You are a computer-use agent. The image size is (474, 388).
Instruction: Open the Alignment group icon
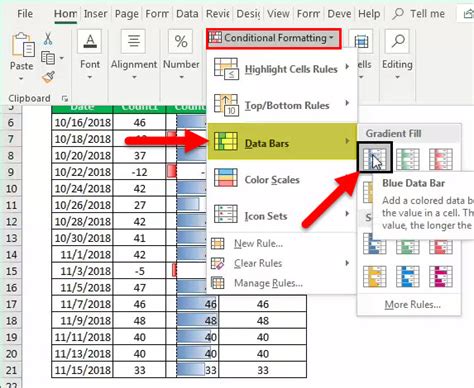(x=134, y=41)
